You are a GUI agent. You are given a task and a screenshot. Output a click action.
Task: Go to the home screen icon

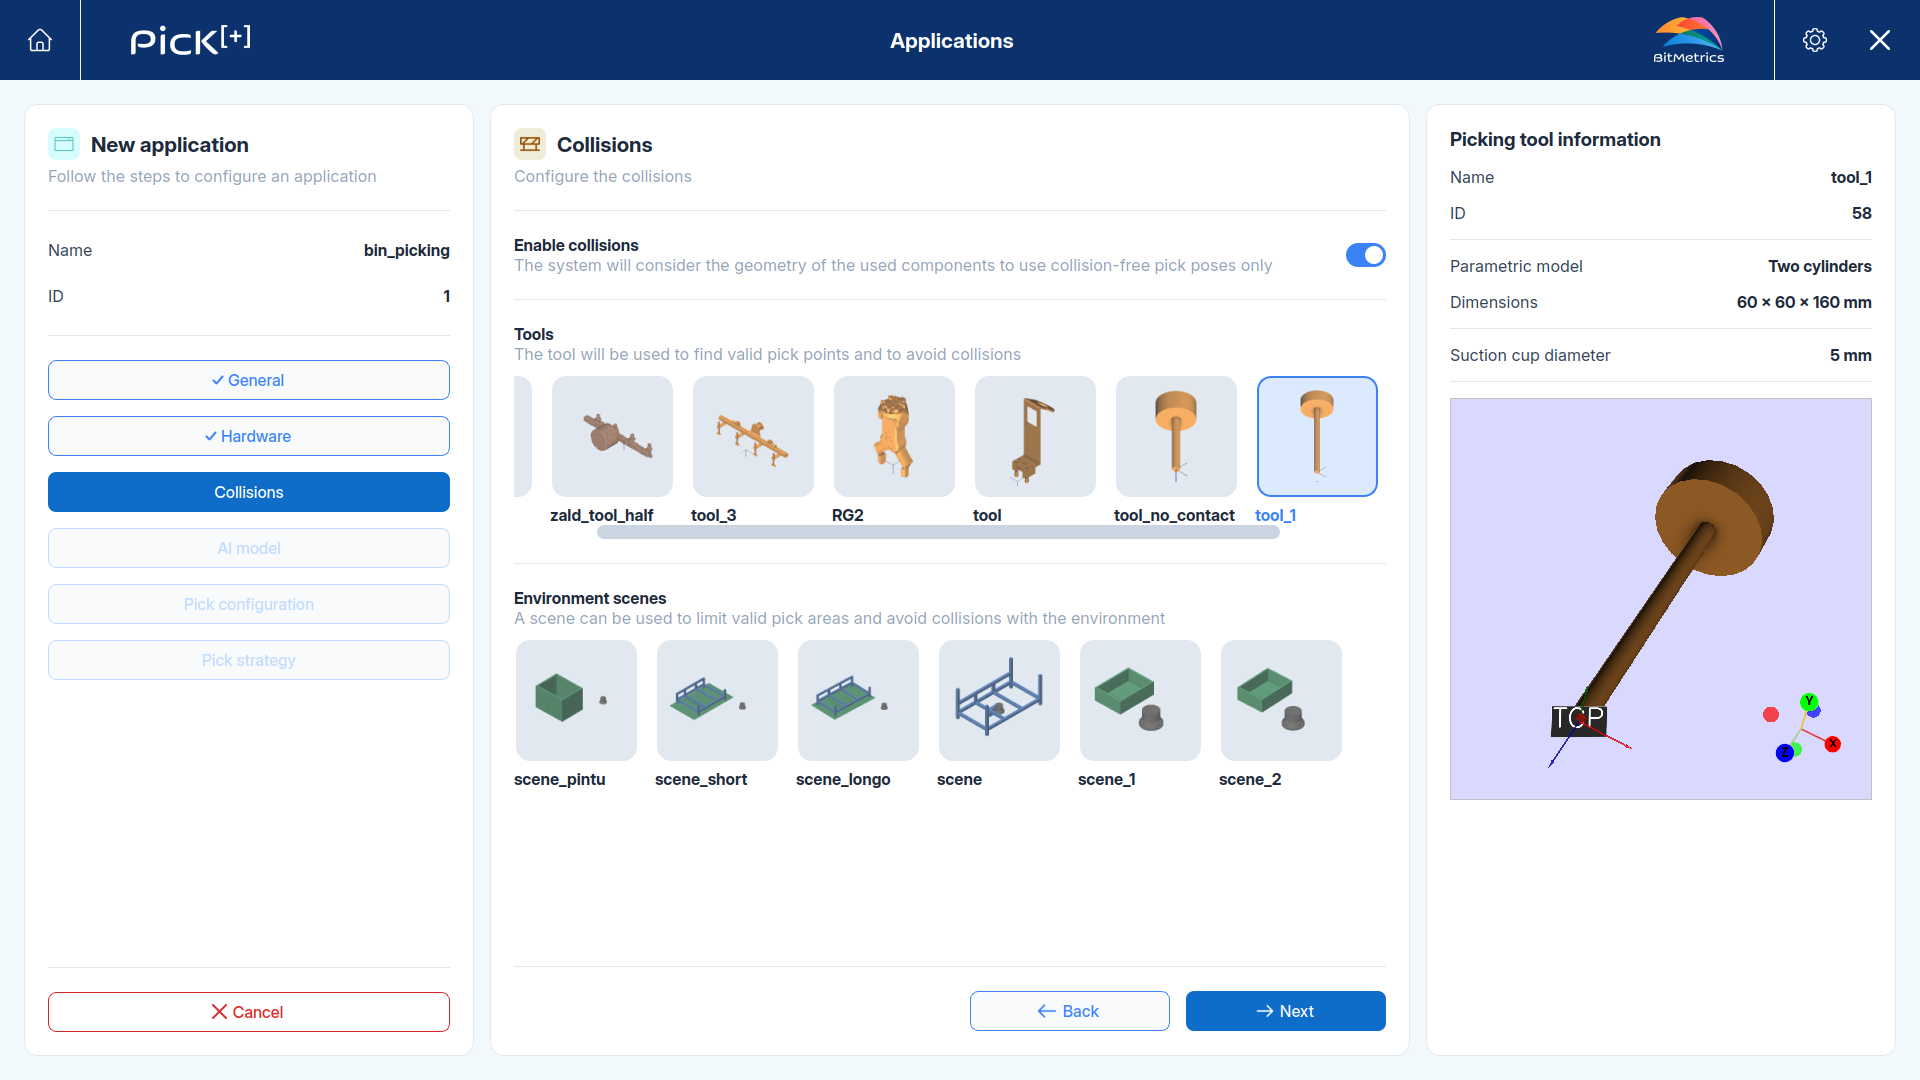click(x=40, y=40)
